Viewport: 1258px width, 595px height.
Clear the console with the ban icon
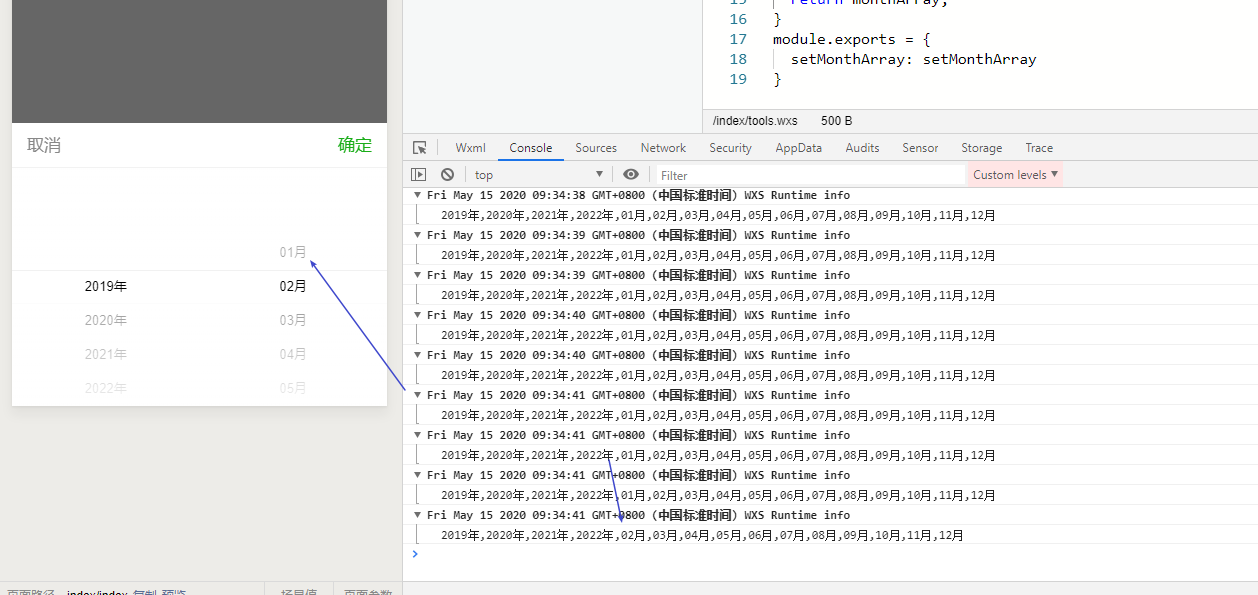click(x=447, y=174)
